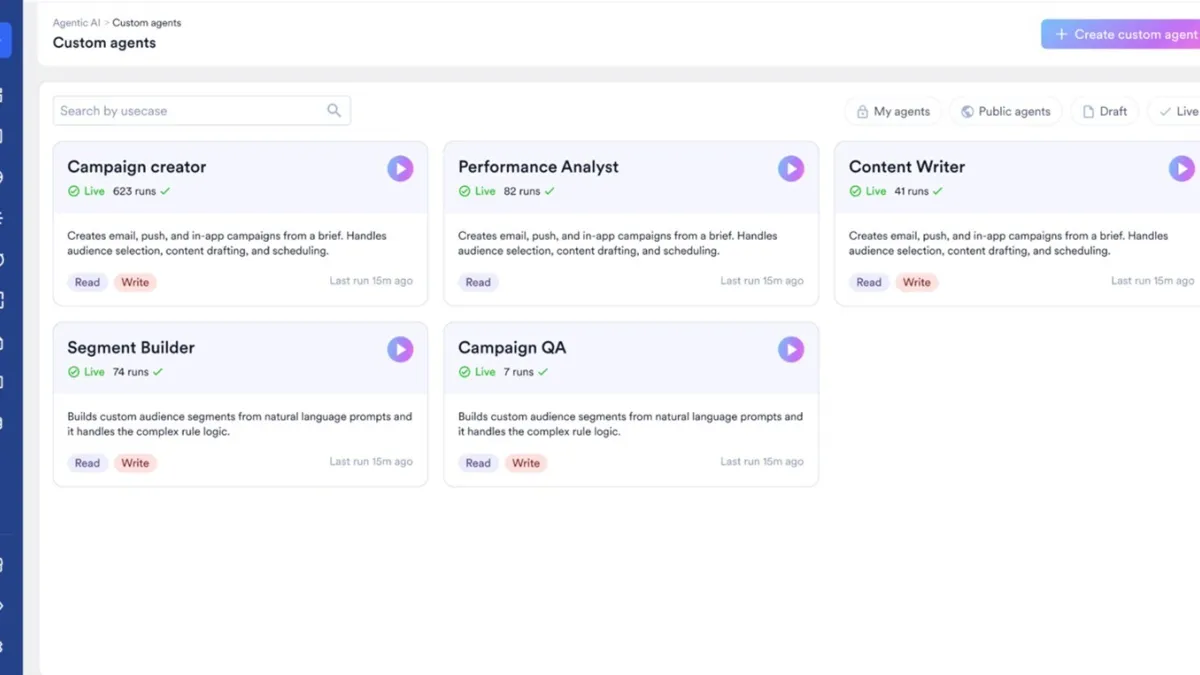Click Last run 15m ago on Performance Analyst
Viewport: 1200px width, 675px height.
[x=762, y=281]
